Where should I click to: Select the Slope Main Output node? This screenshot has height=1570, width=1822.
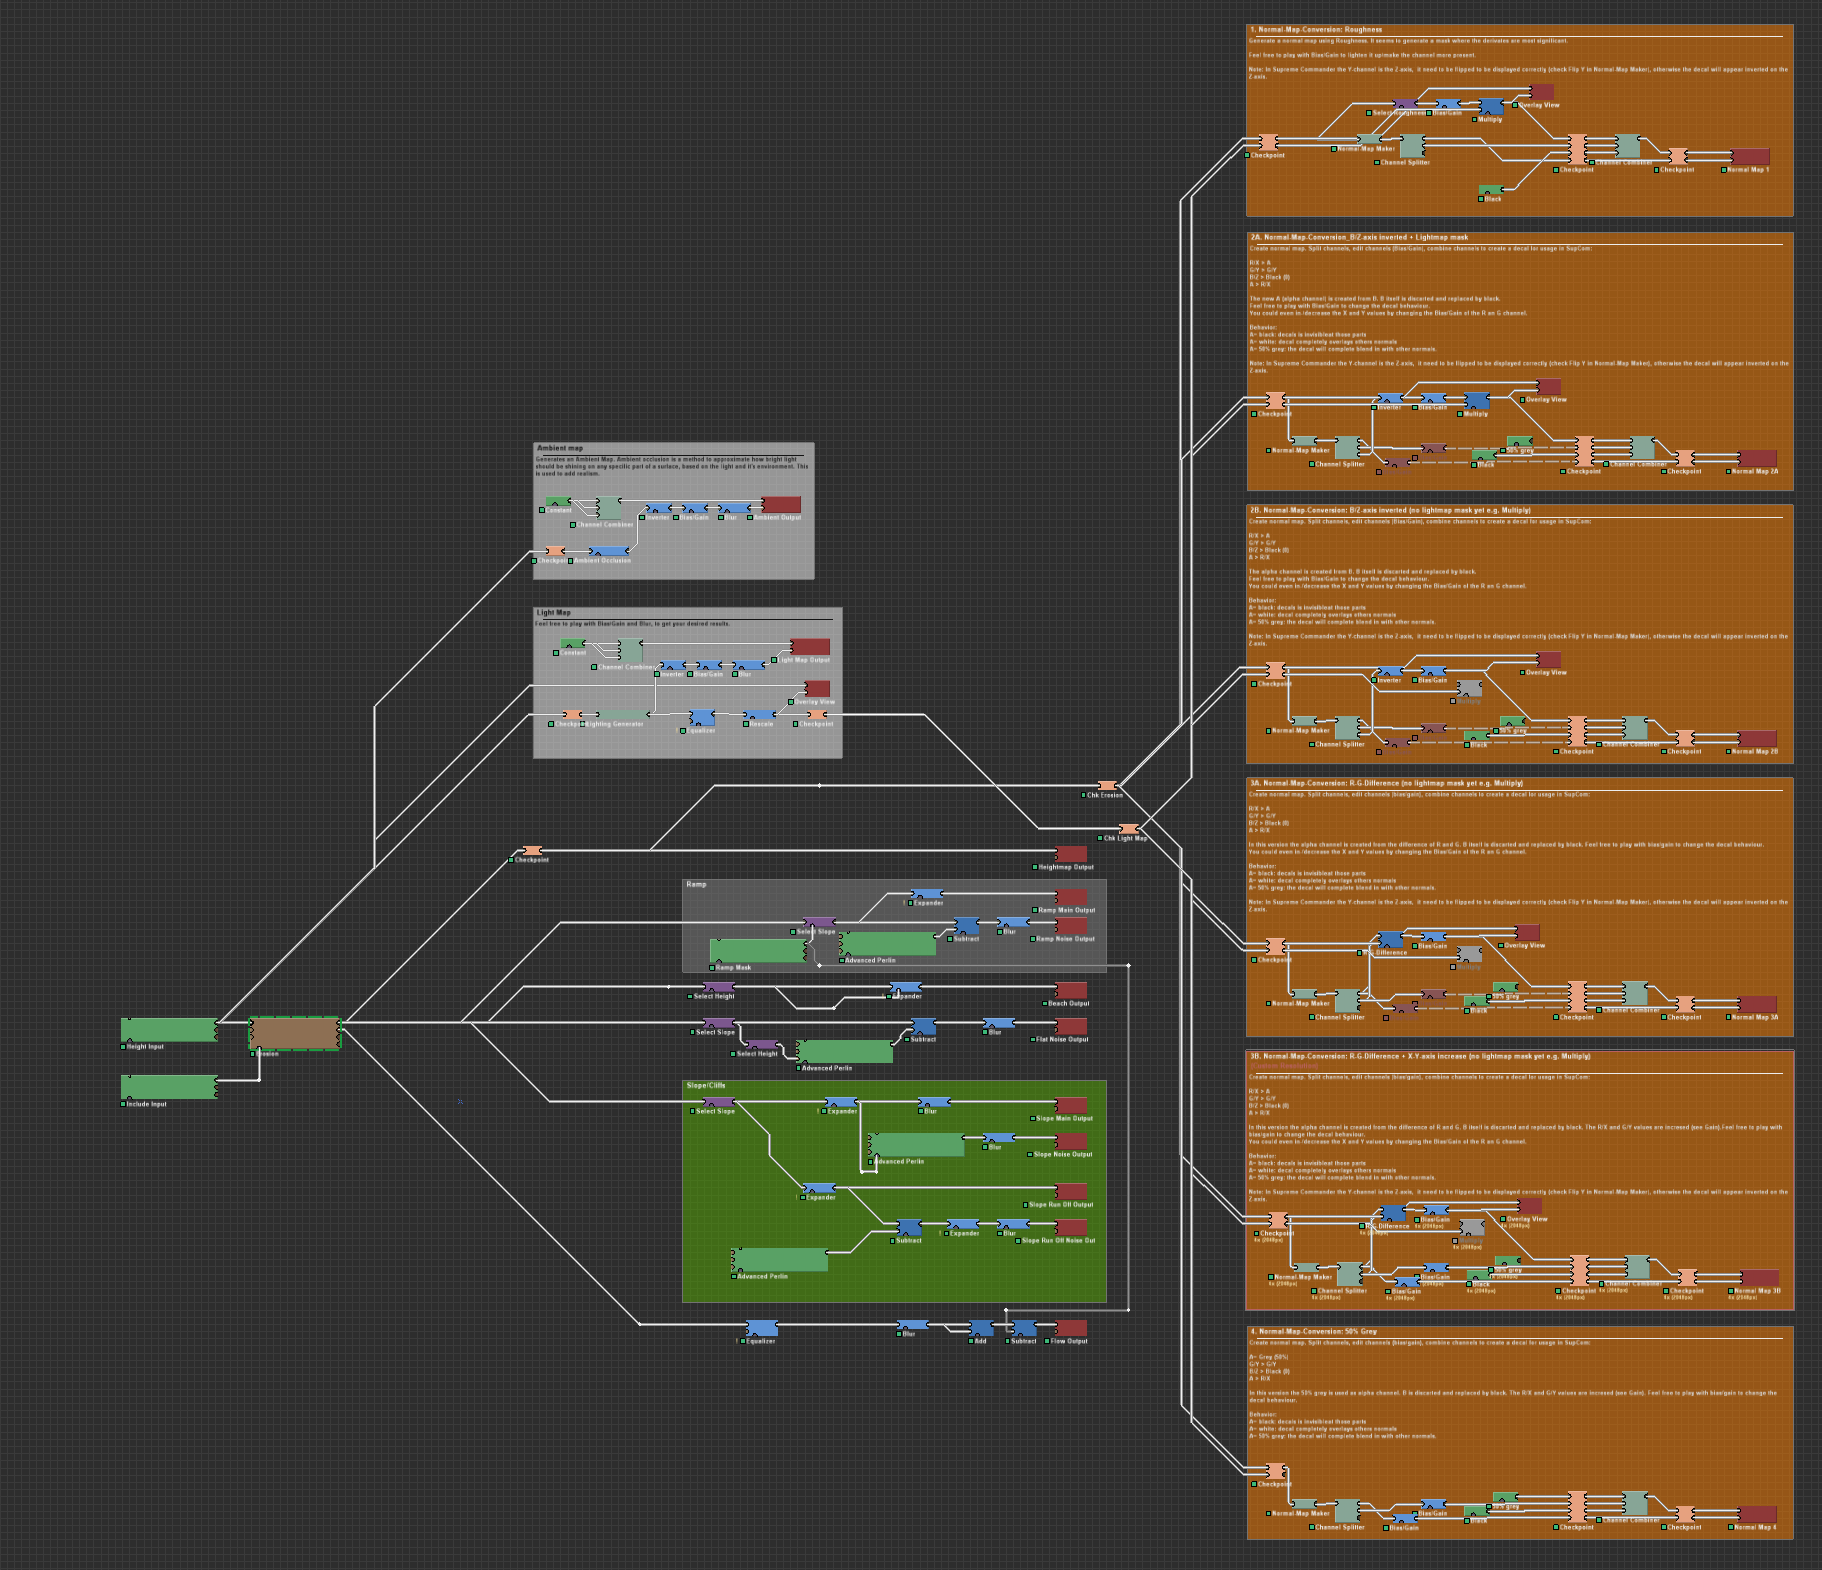pyautogui.click(x=1072, y=1105)
